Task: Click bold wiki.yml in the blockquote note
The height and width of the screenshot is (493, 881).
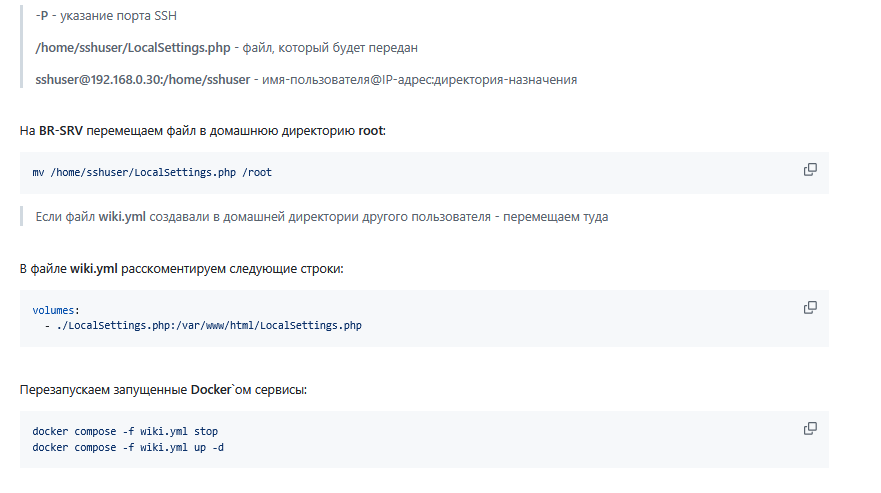Action: [122, 217]
